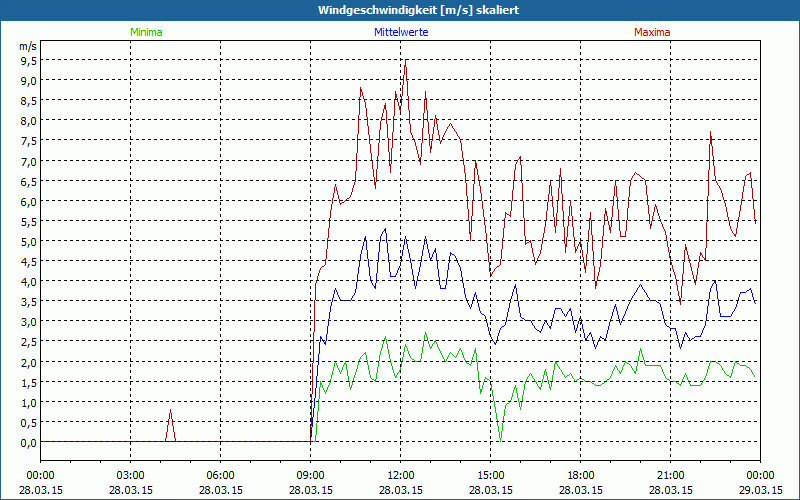Click the 12:00 time axis label

[401, 476]
